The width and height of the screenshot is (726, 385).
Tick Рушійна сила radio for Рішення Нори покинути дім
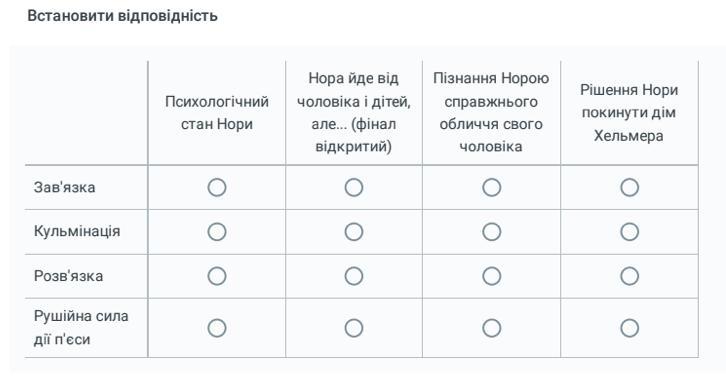pyautogui.click(x=629, y=328)
